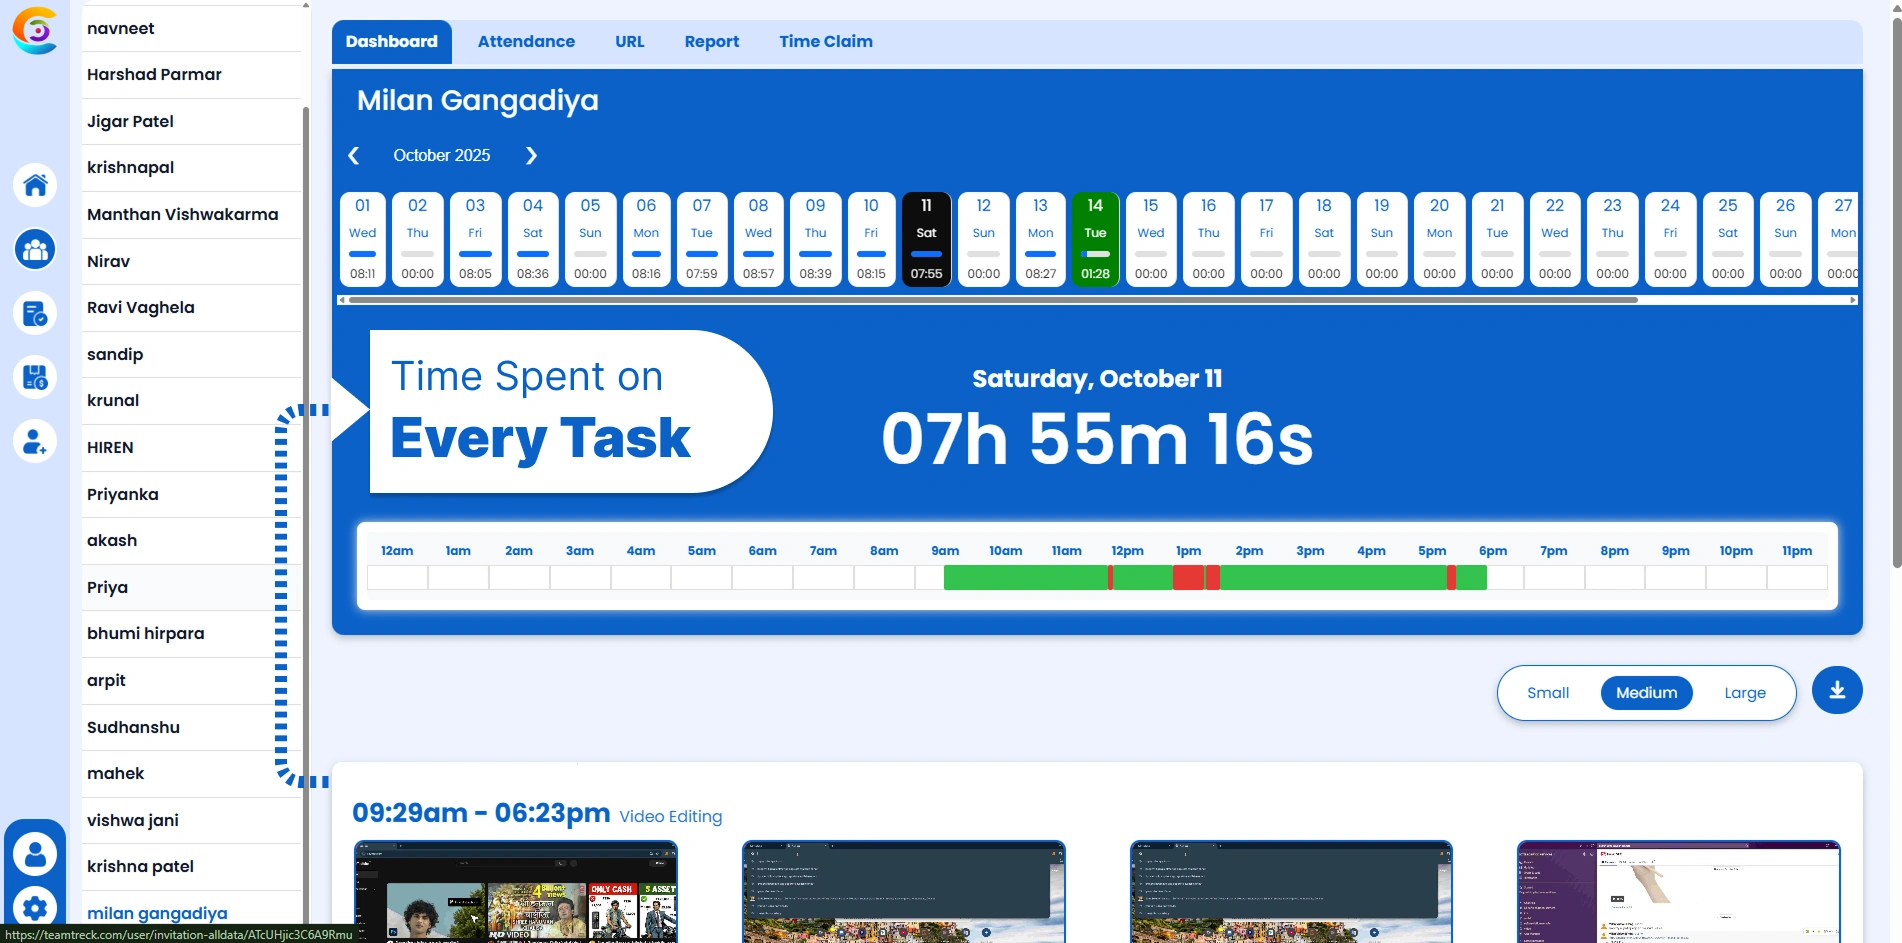Select the Large screenshot size option

(1744, 692)
